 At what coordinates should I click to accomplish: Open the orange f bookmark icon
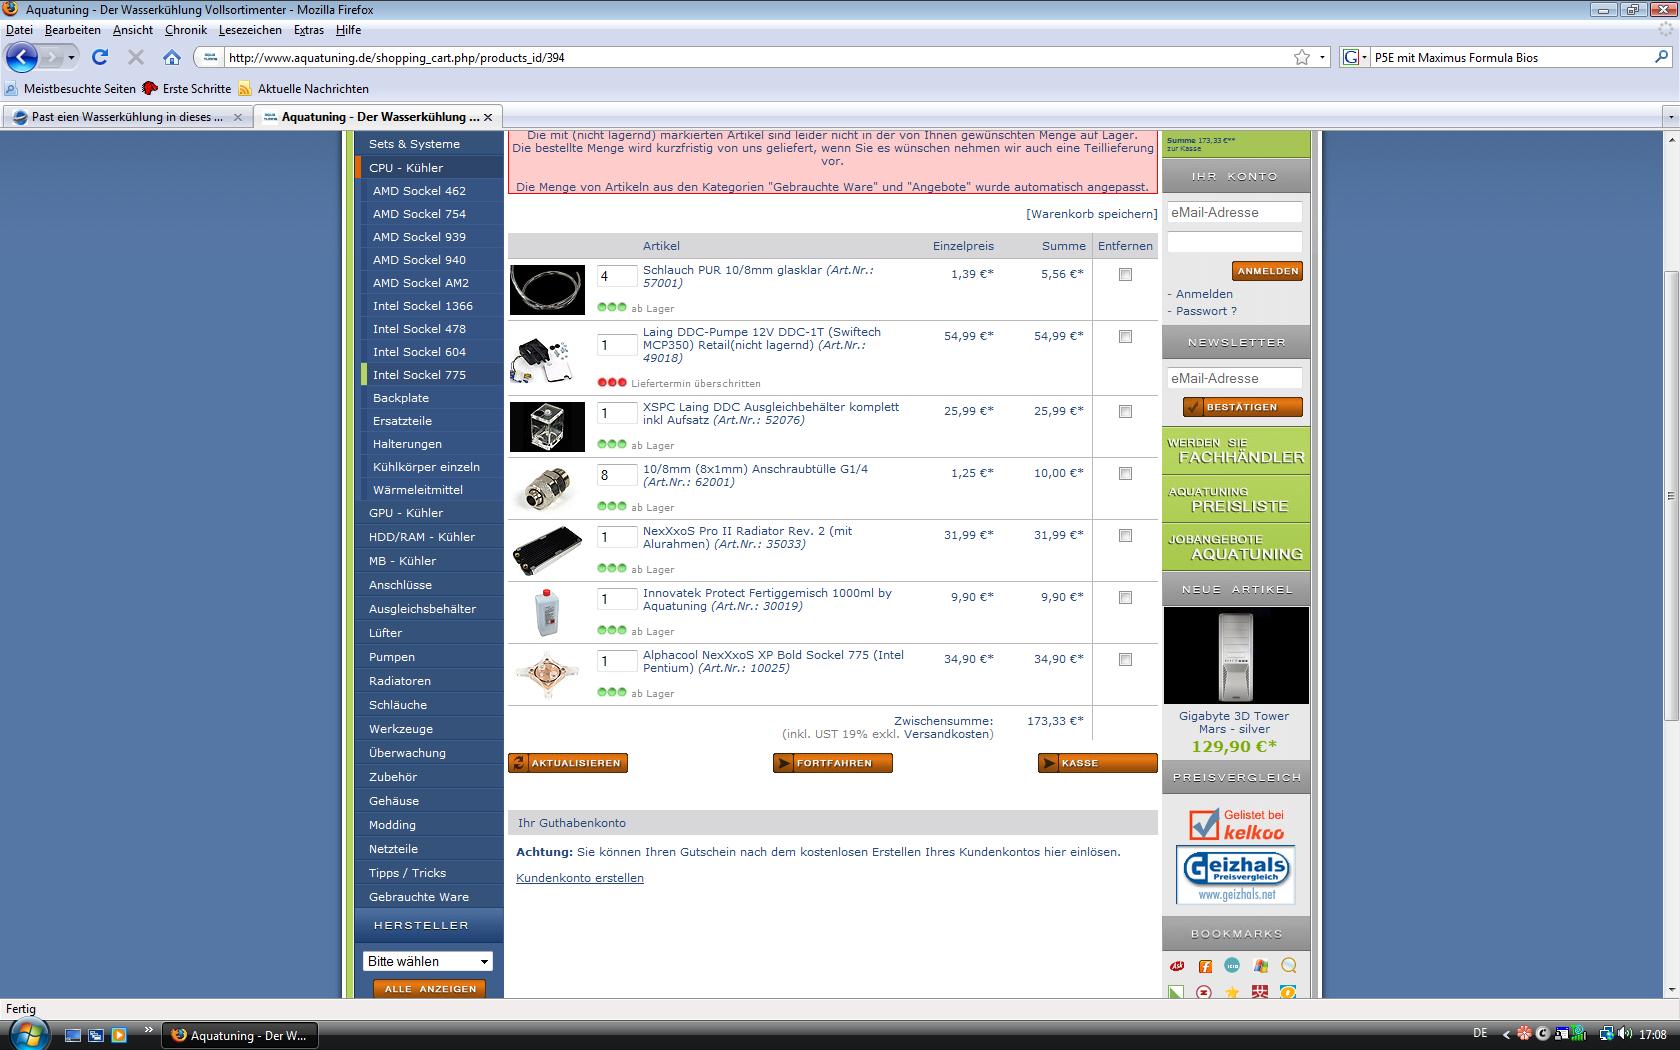point(1205,966)
